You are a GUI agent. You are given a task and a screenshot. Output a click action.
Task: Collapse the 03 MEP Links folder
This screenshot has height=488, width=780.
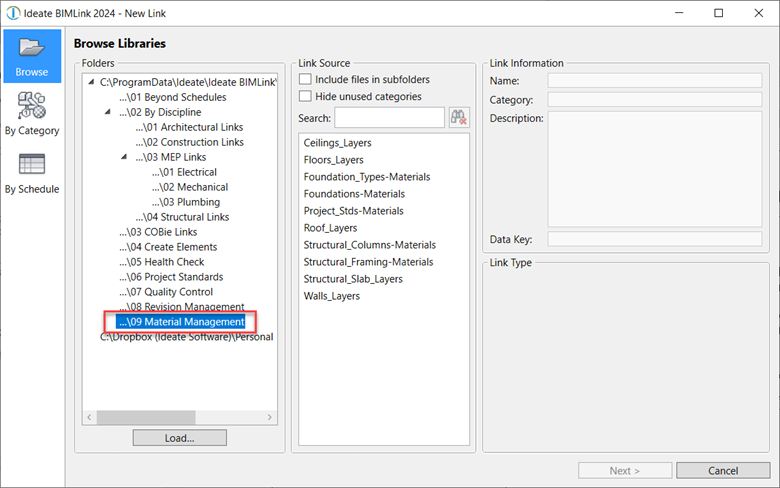point(124,157)
